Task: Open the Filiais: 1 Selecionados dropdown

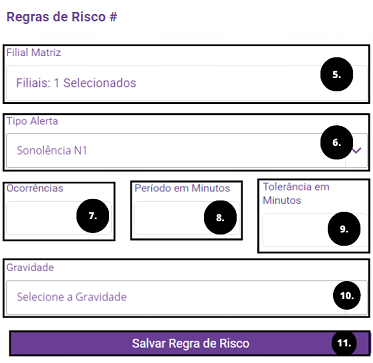Action: click(x=187, y=83)
